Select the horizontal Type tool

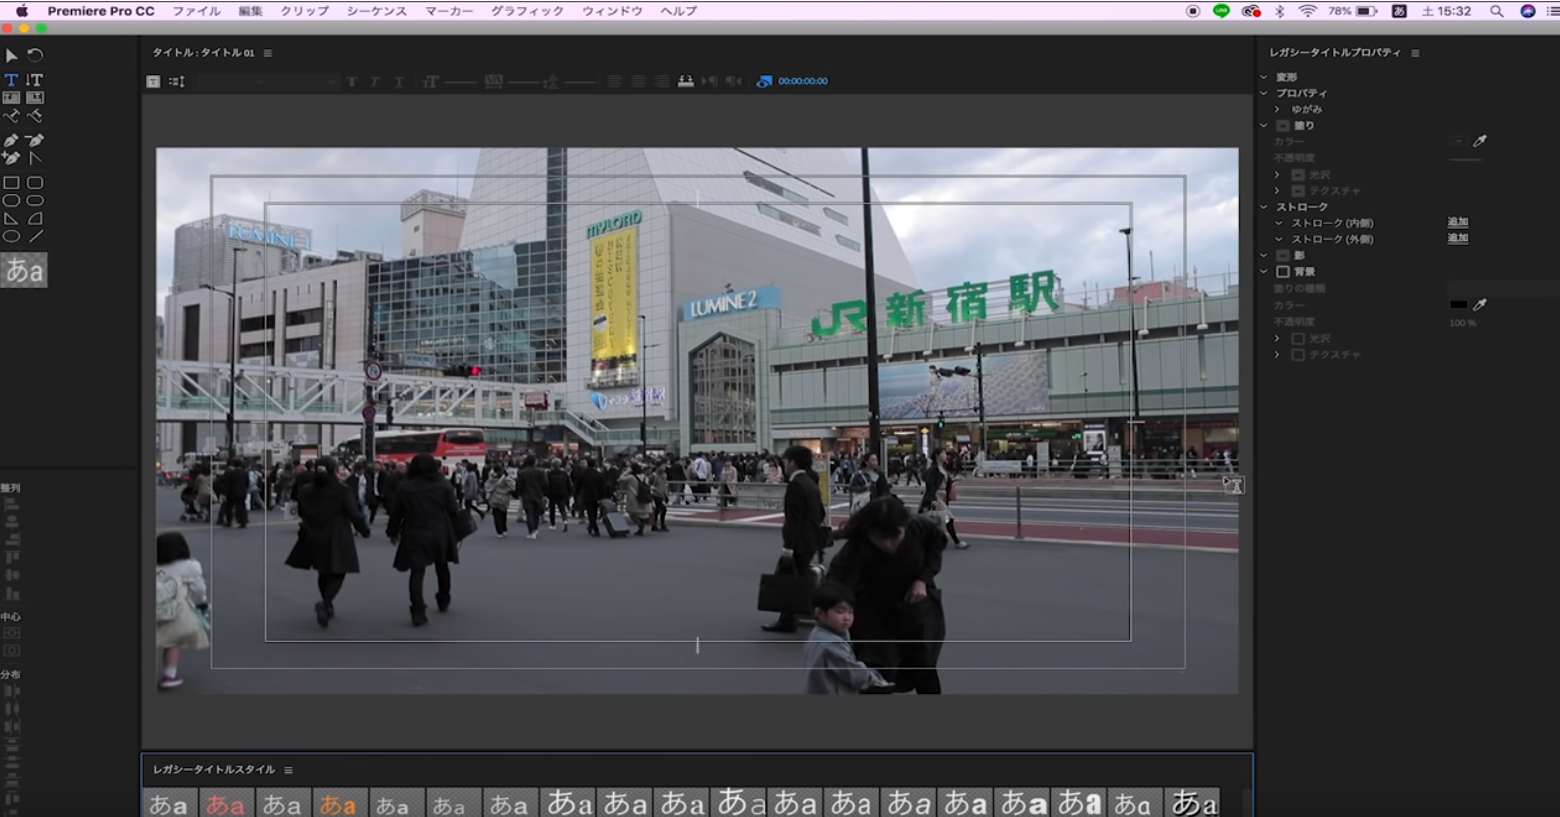coord(11,79)
